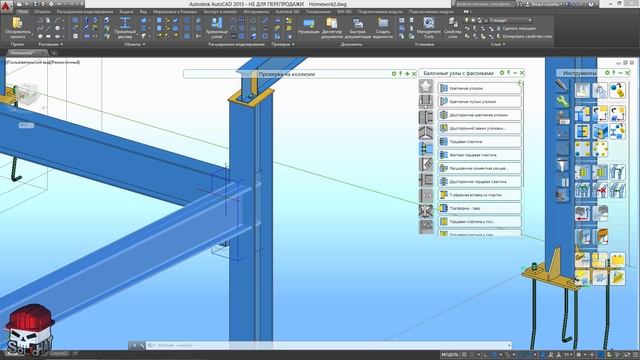Open the Export and import ribbon tab
This screenshot has width=640, height=360.
[x=219, y=12]
